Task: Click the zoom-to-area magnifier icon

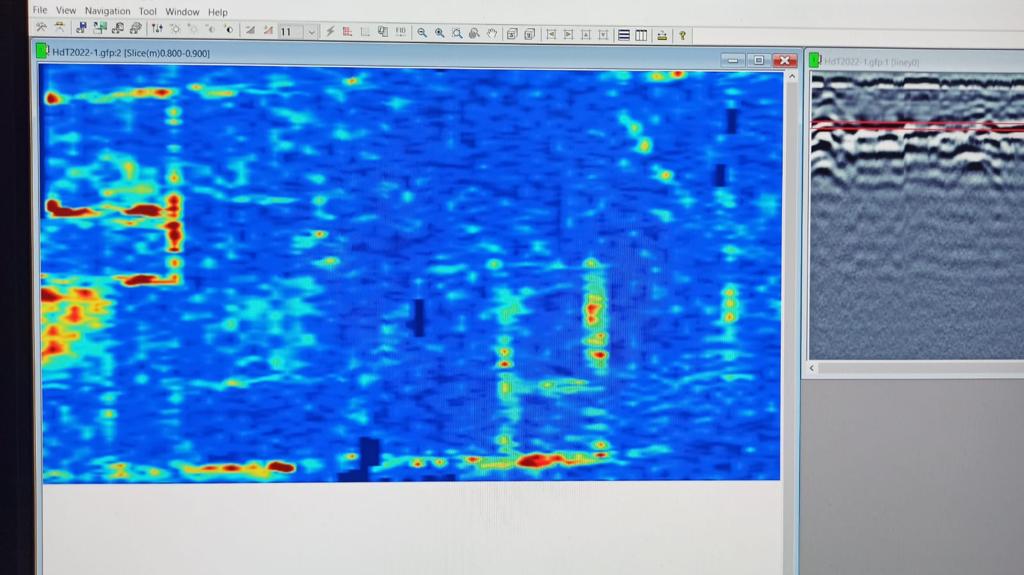Action: 457,33
